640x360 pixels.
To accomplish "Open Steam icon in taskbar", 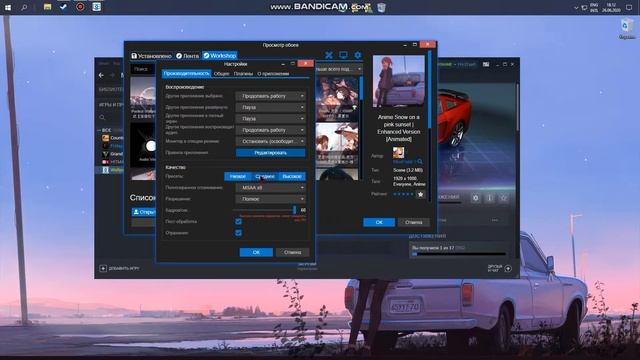I will click(63, 7).
